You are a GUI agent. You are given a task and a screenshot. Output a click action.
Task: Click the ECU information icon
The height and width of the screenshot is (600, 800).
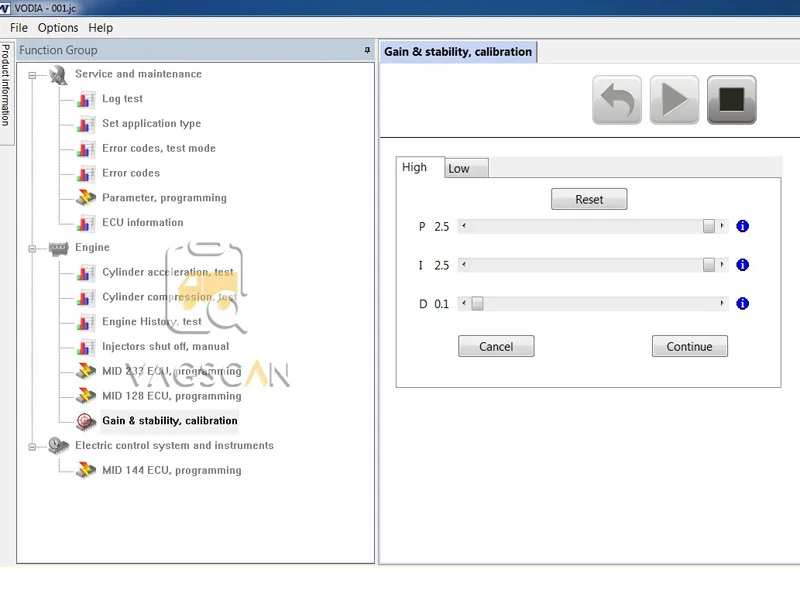click(x=86, y=223)
